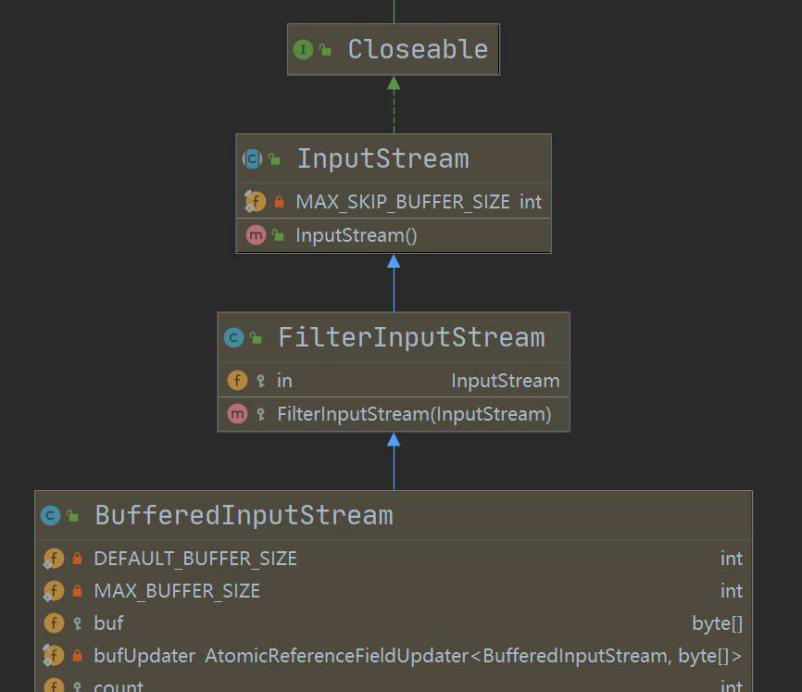Image resolution: width=802 pixels, height=692 pixels.
Task: Click the abstract class icon beside InputStream
Action: point(252,159)
